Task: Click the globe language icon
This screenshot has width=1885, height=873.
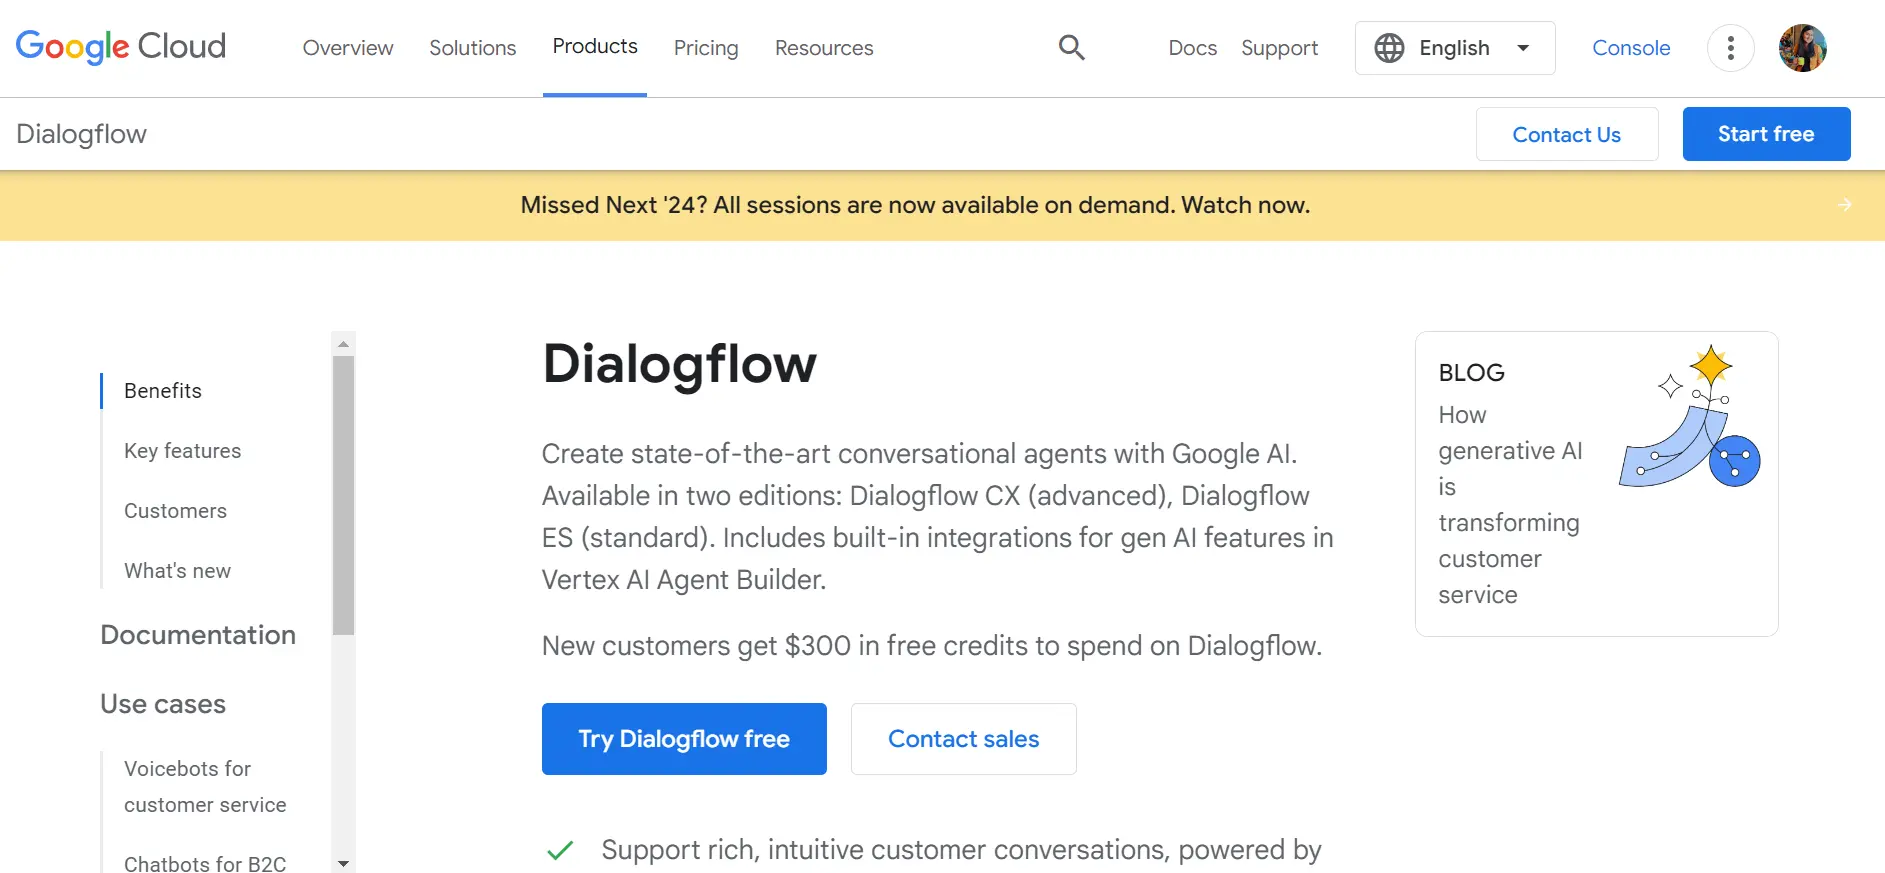Action: pyautogui.click(x=1389, y=48)
